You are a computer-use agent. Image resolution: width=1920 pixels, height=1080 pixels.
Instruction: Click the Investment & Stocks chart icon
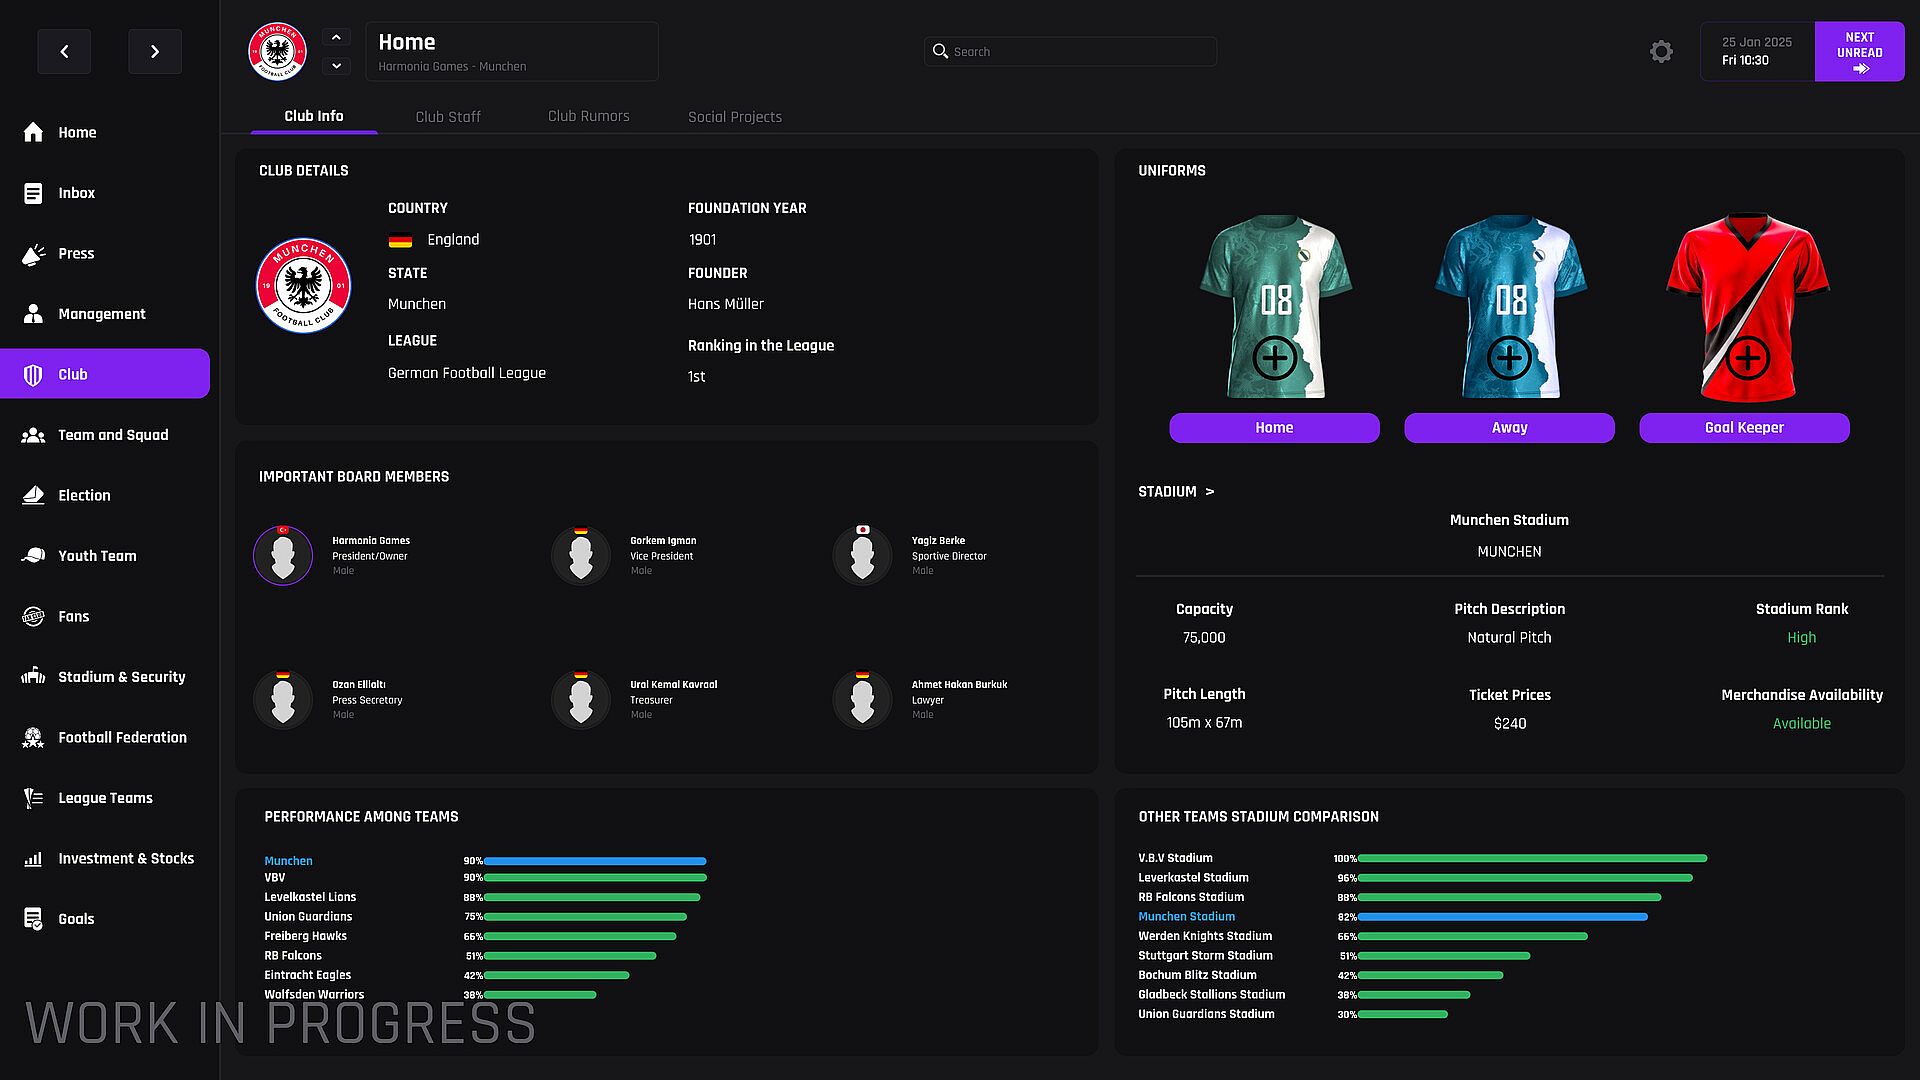coord(33,859)
